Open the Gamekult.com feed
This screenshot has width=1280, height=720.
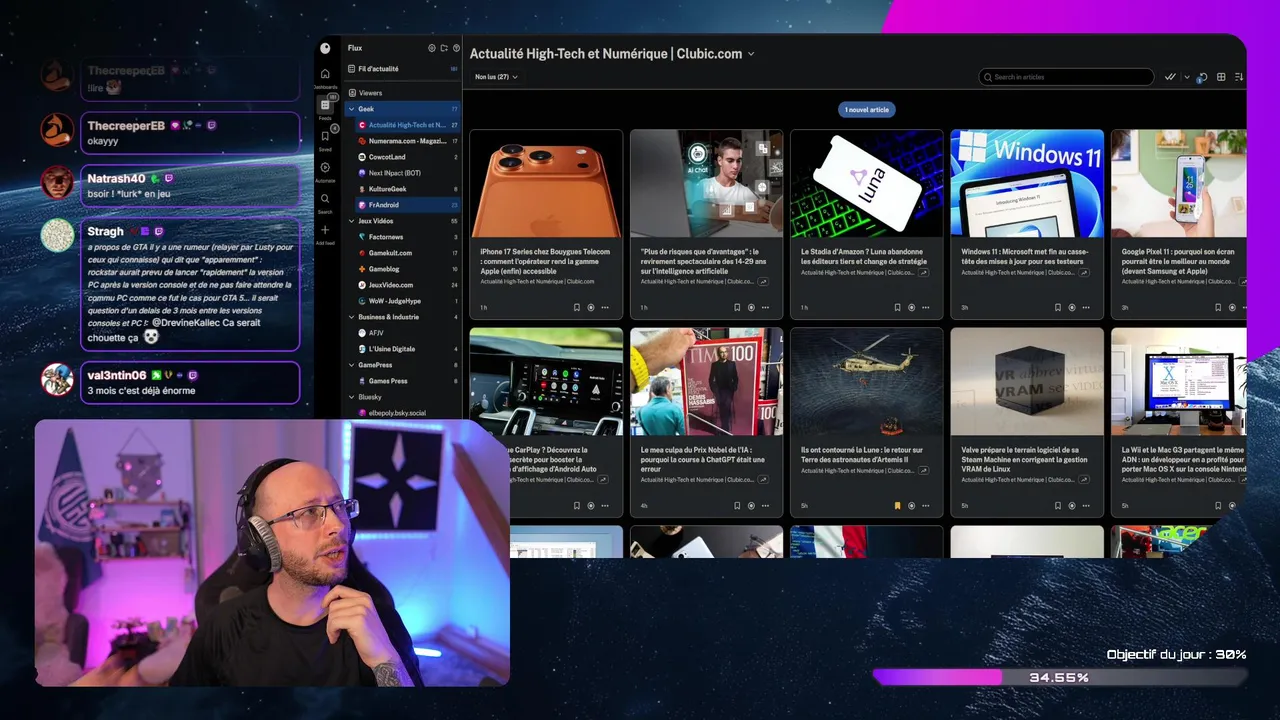coord(408,253)
